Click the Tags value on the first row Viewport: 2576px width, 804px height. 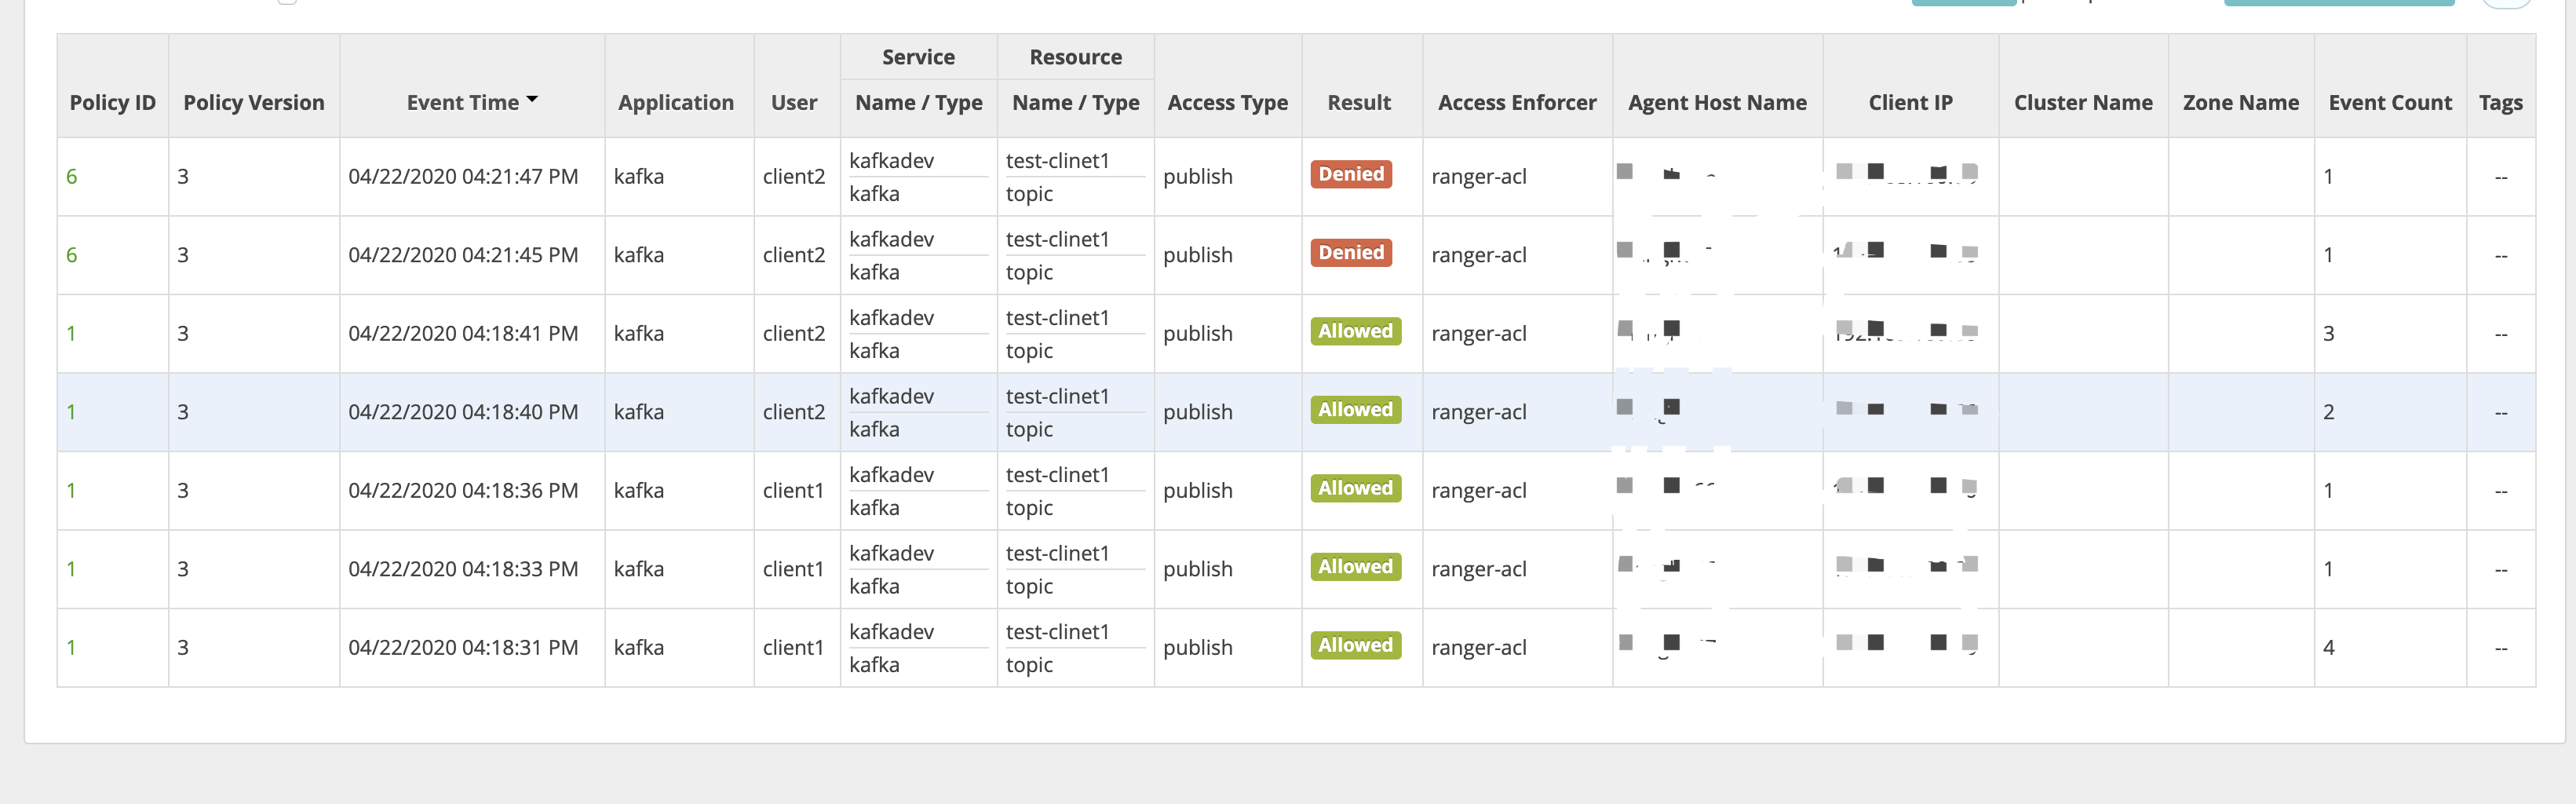[2500, 176]
